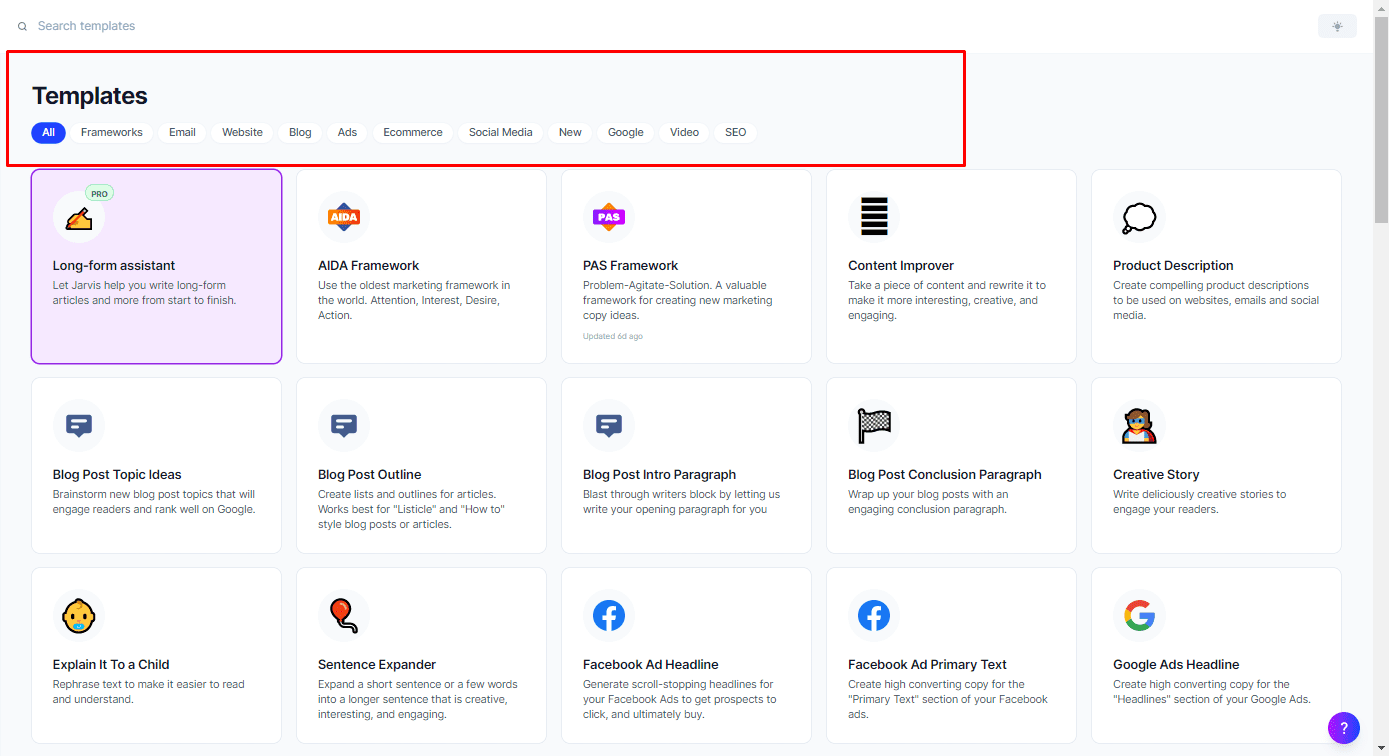
Task: Click the Creative Story superhero icon
Action: (1139, 426)
